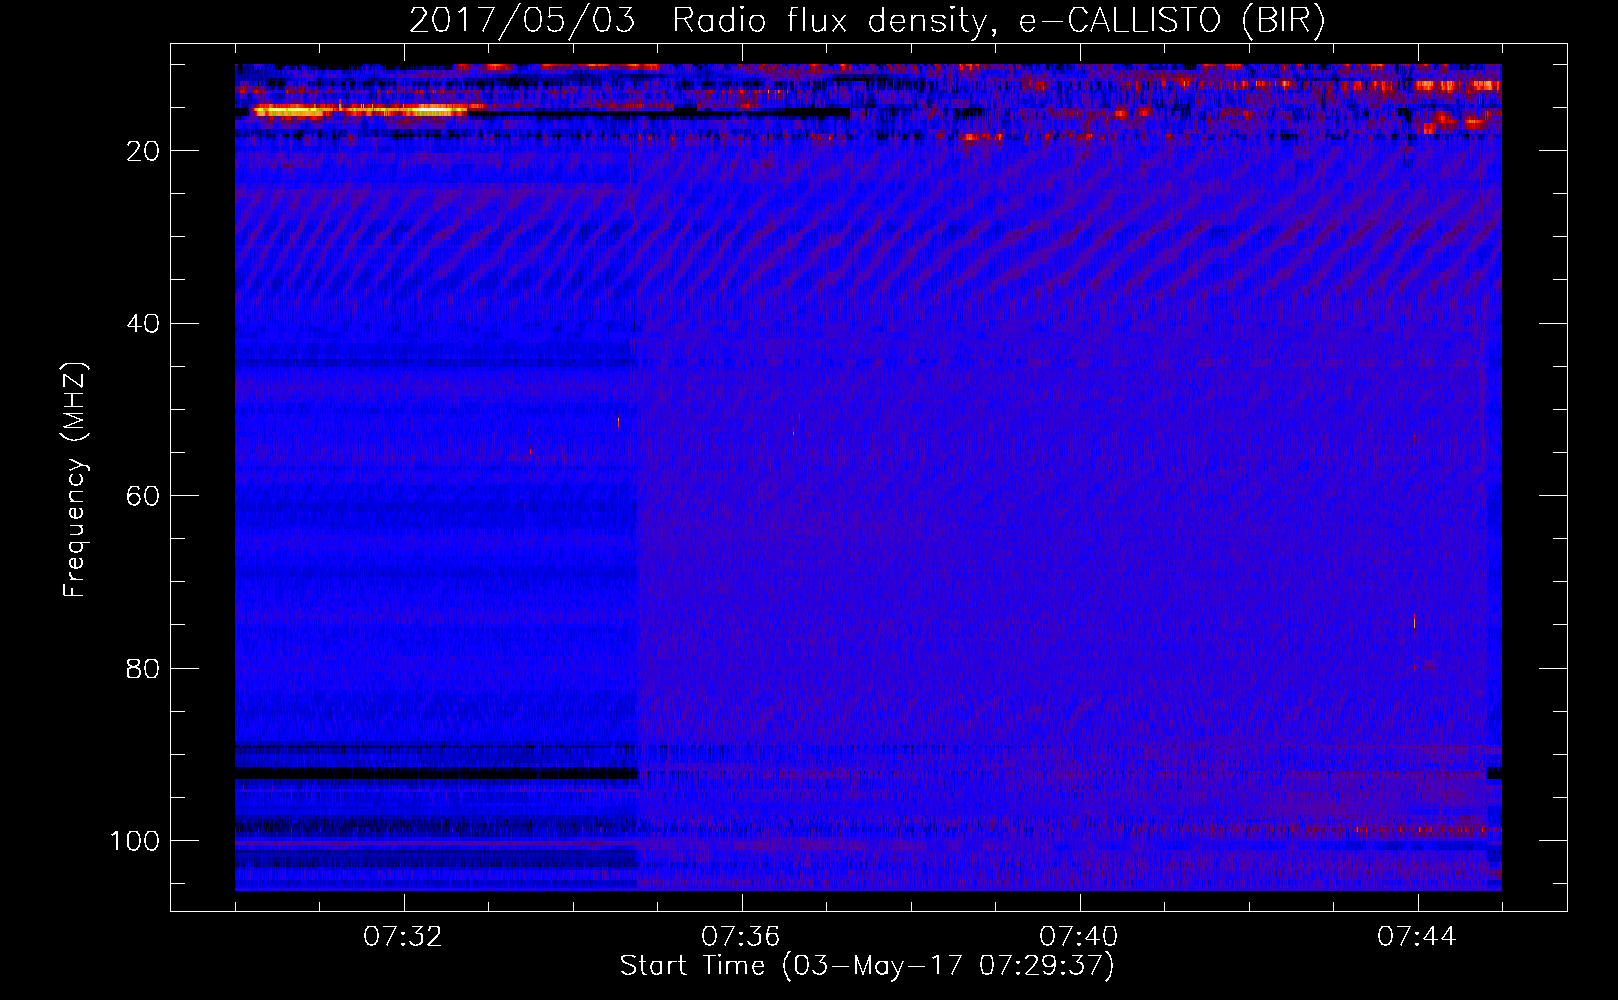Select the 07:32 time tick label
This screenshot has height=1000, width=1618.
[x=403, y=937]
